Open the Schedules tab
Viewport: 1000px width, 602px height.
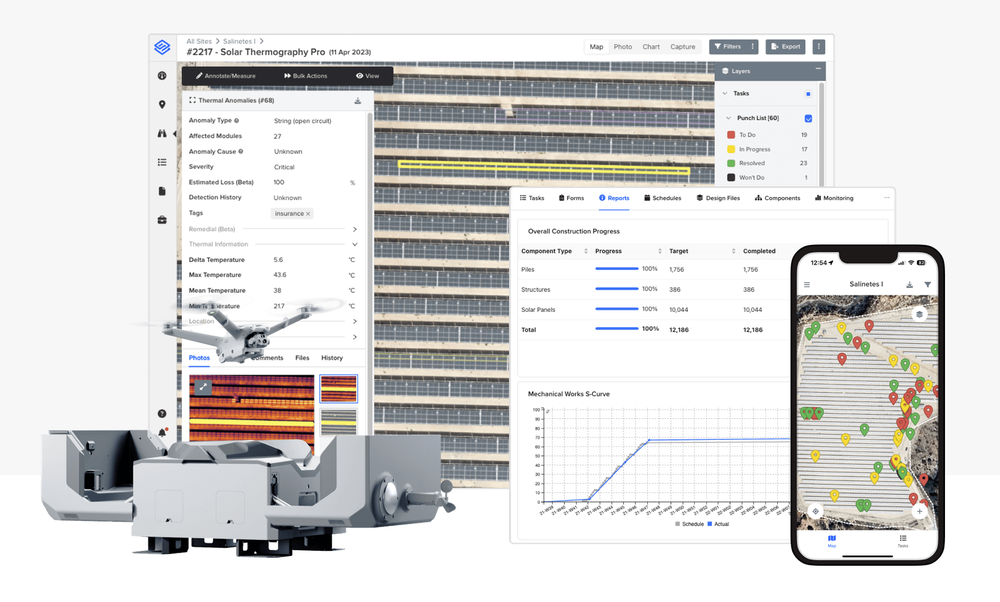point(663,198)
